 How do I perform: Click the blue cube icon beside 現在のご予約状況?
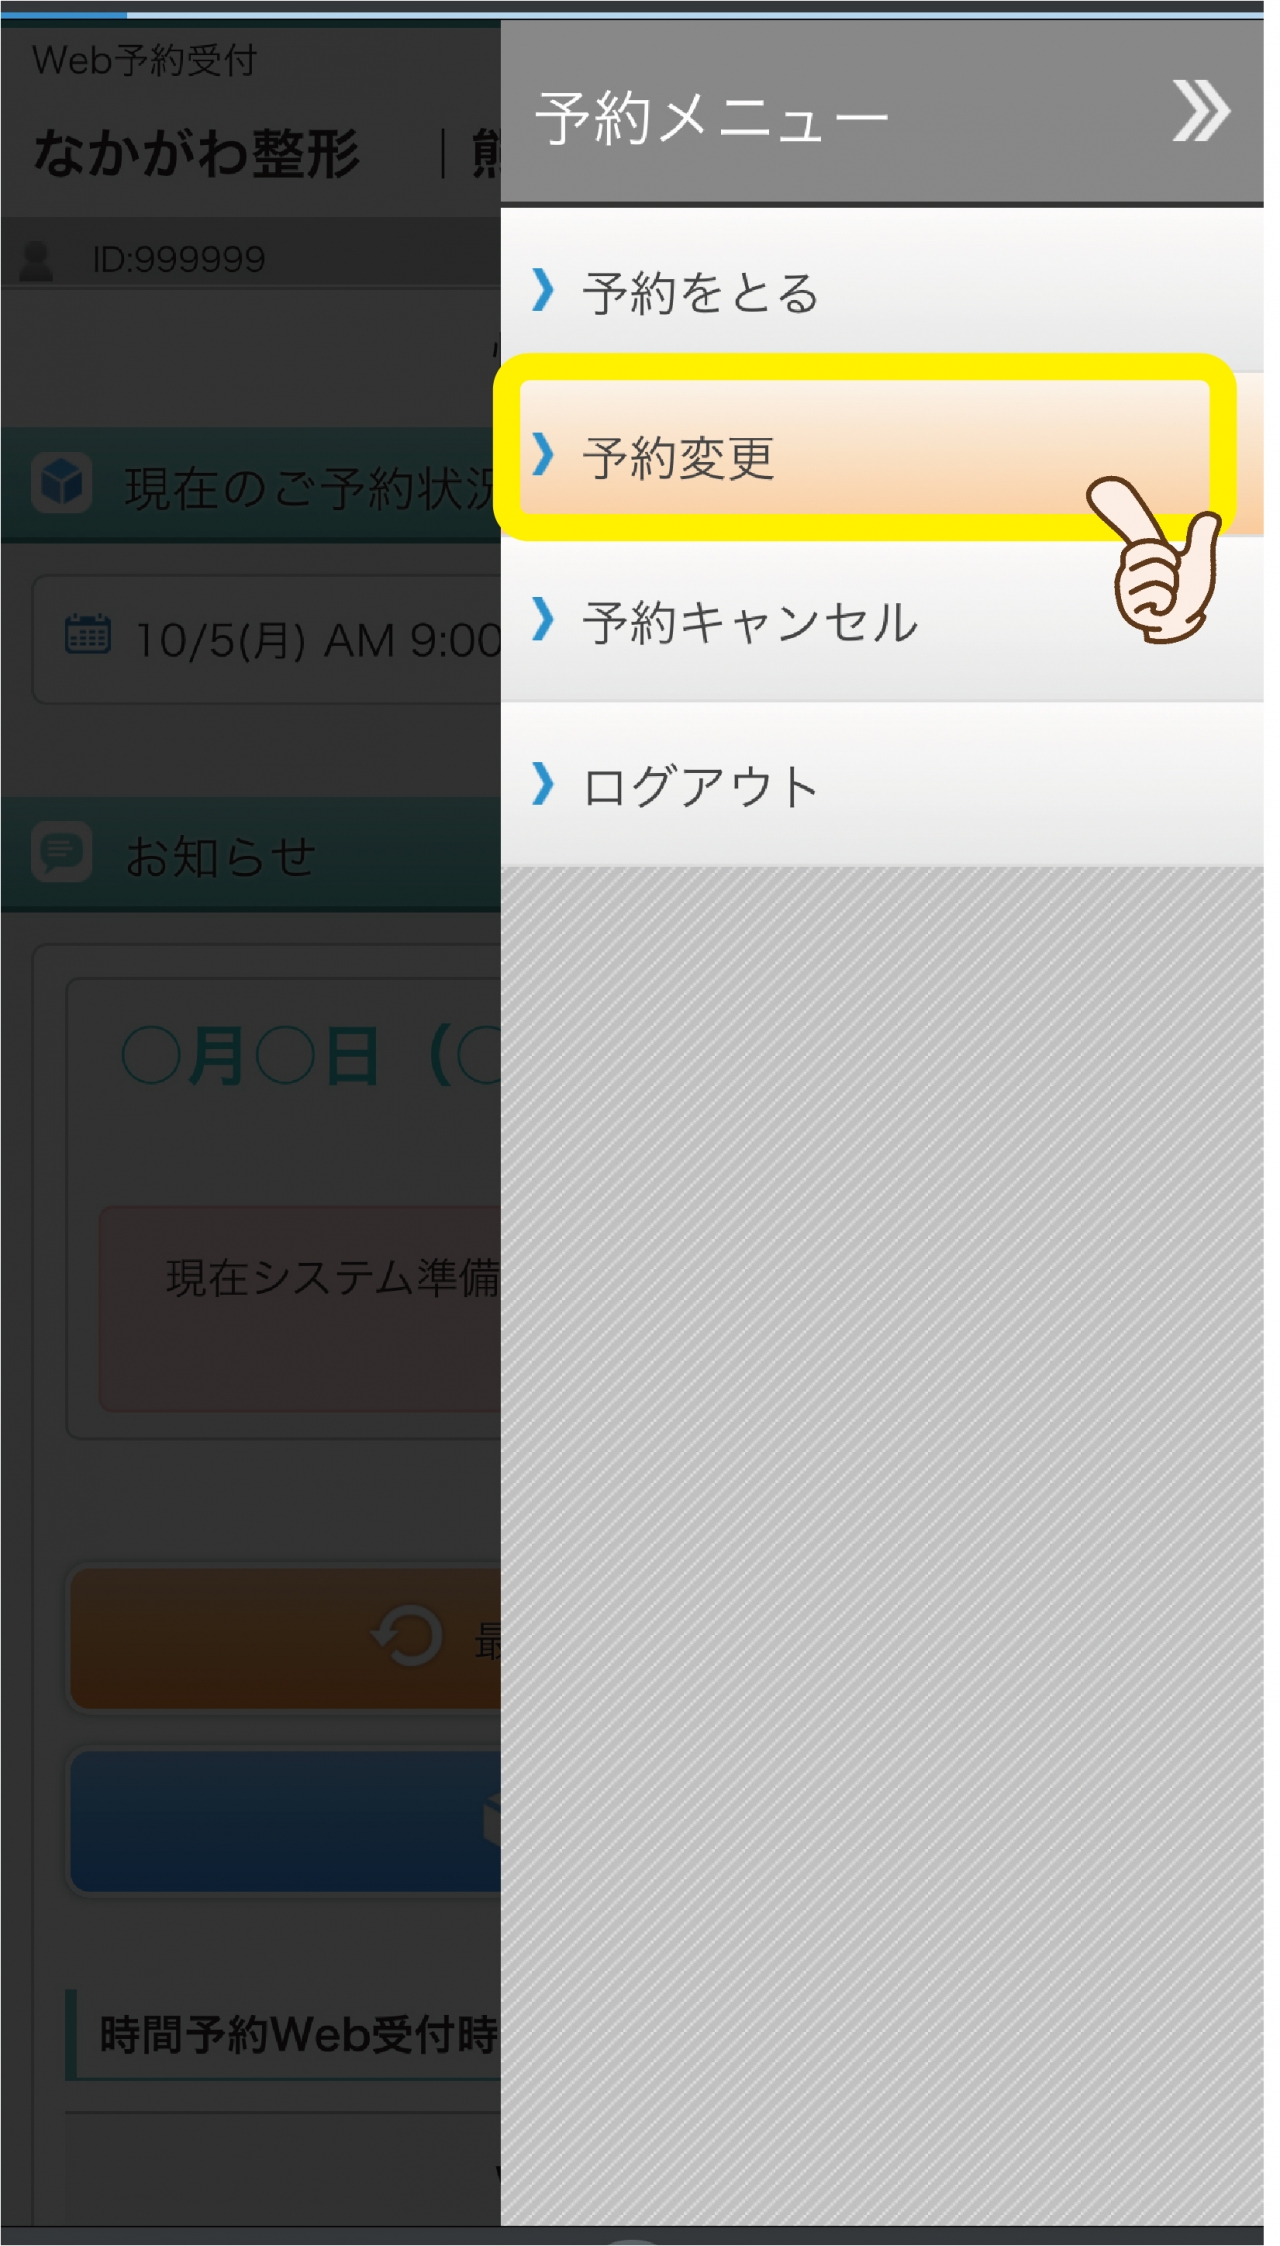[x=62, y=482]
